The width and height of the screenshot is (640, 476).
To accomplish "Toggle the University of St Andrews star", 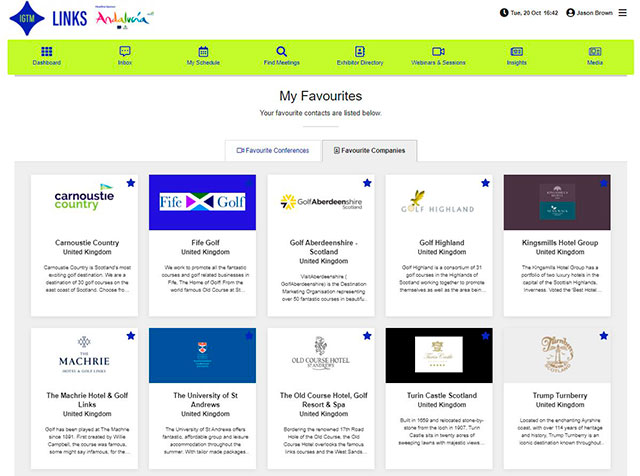I will (x=249, y=336).
